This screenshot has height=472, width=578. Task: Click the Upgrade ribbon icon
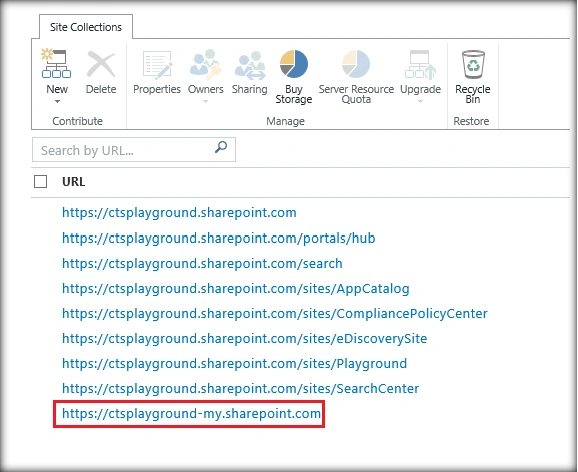[x=420, y=65]
